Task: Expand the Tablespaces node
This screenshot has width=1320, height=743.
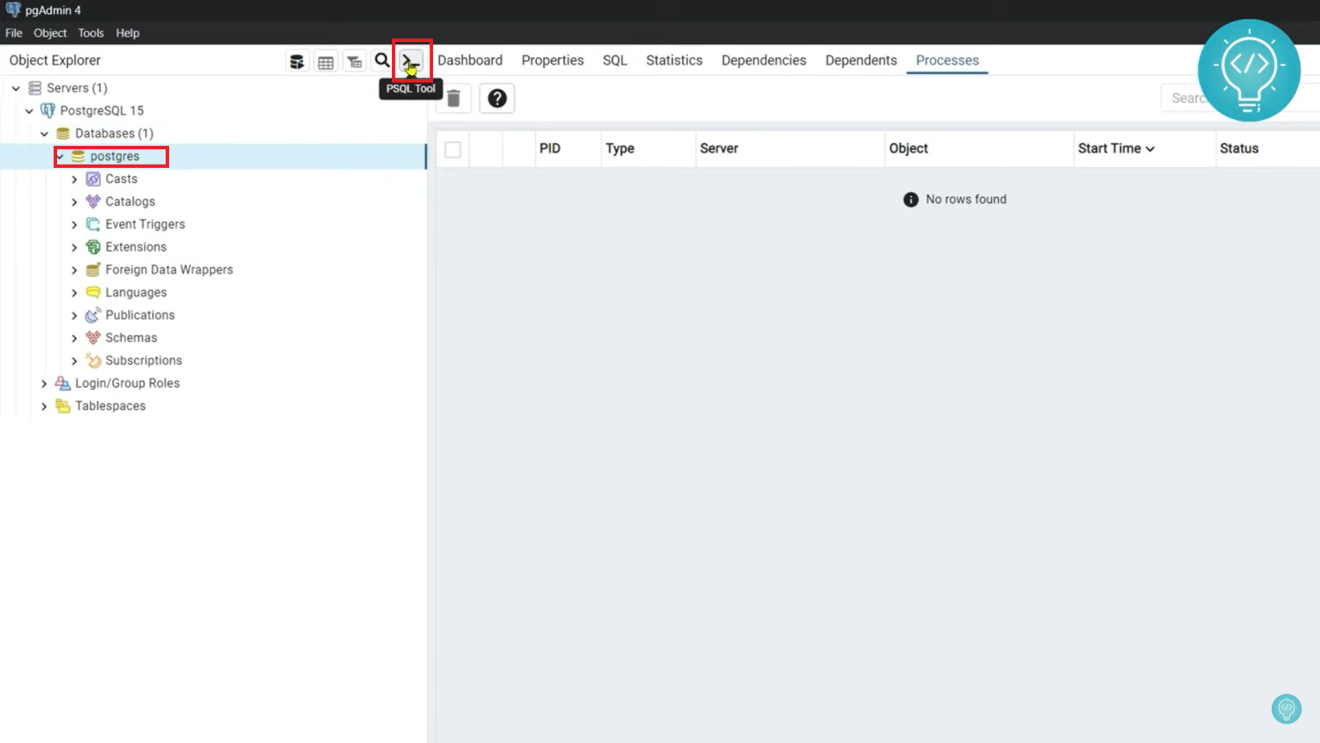Action: point(44,405)
